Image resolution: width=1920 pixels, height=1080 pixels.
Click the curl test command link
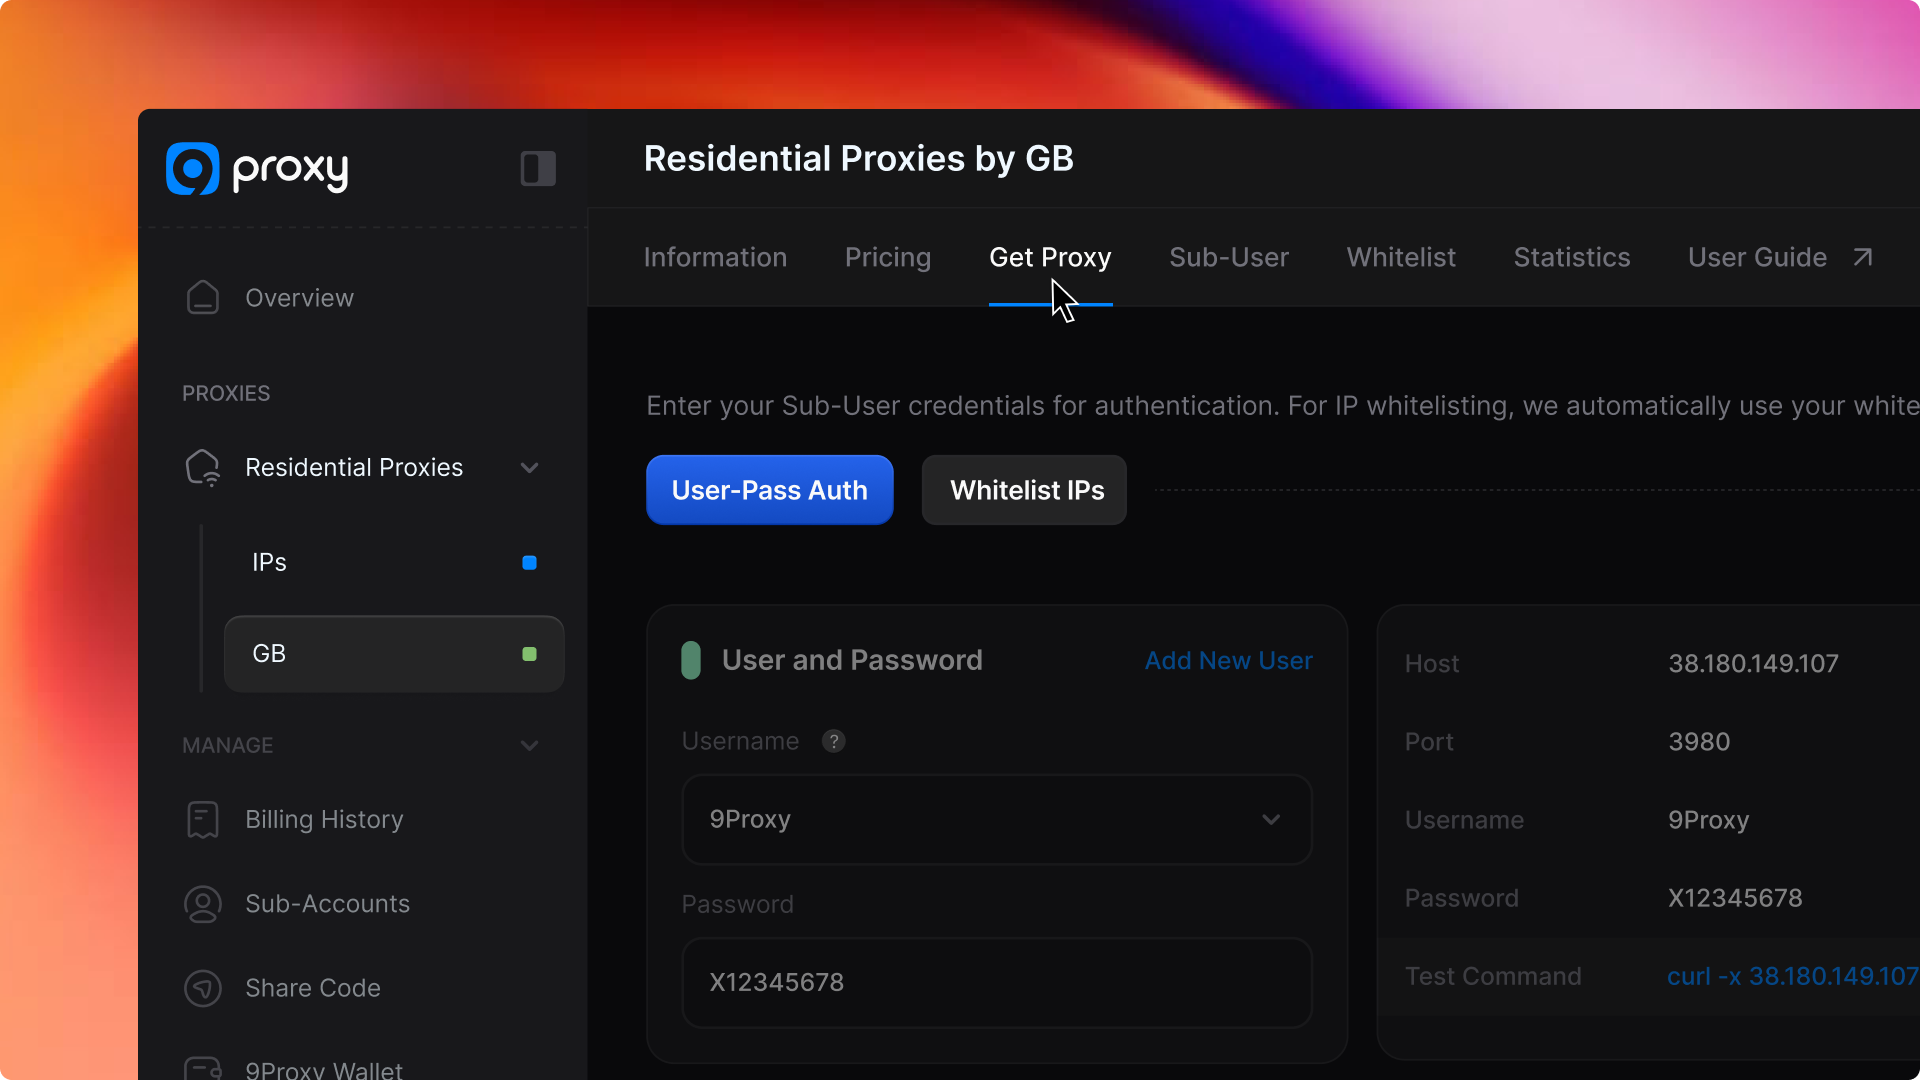(x=1792, y=976)
